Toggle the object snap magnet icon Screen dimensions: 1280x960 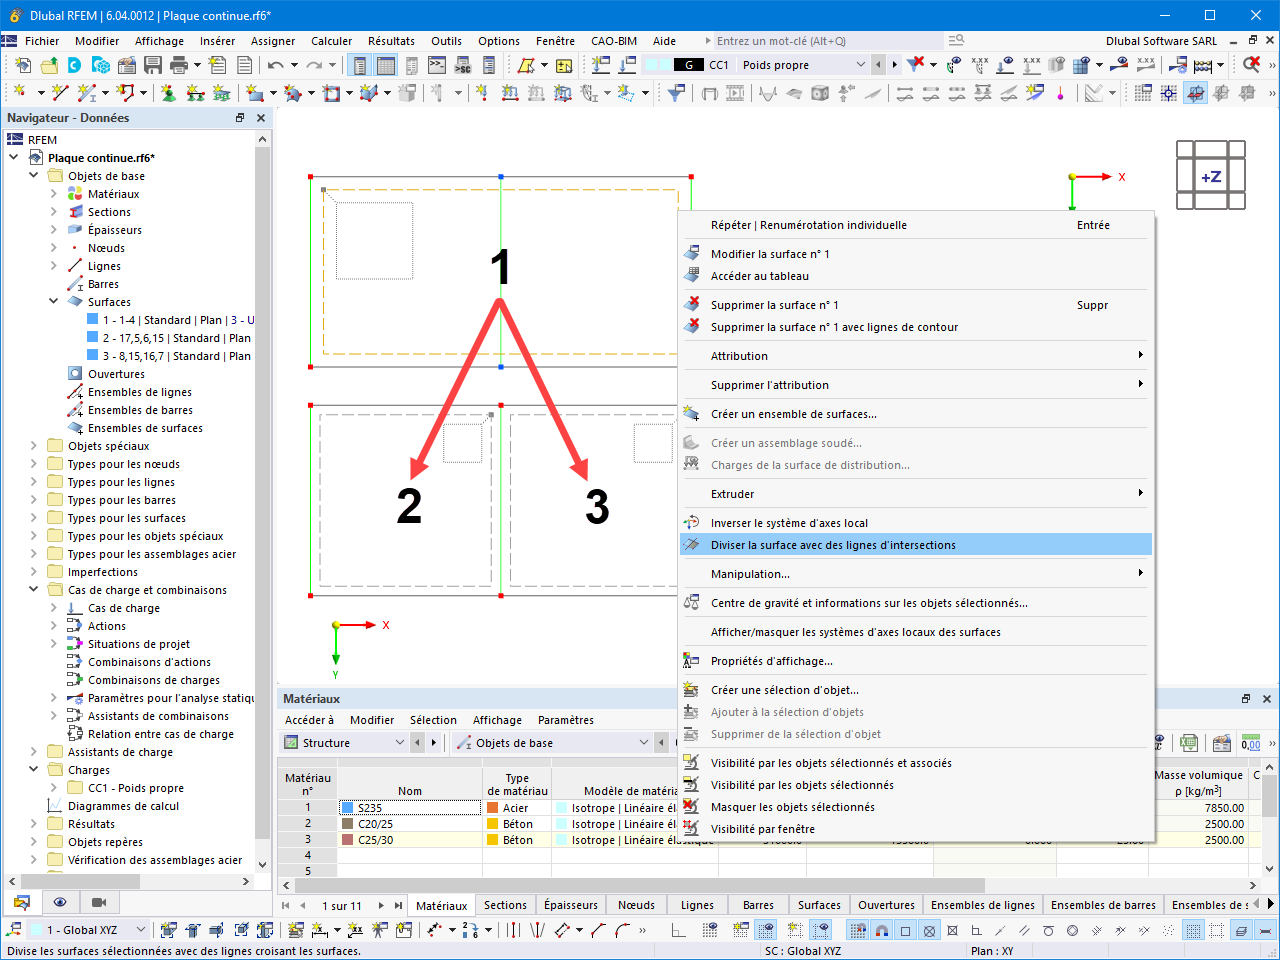(x=881, y=930)
